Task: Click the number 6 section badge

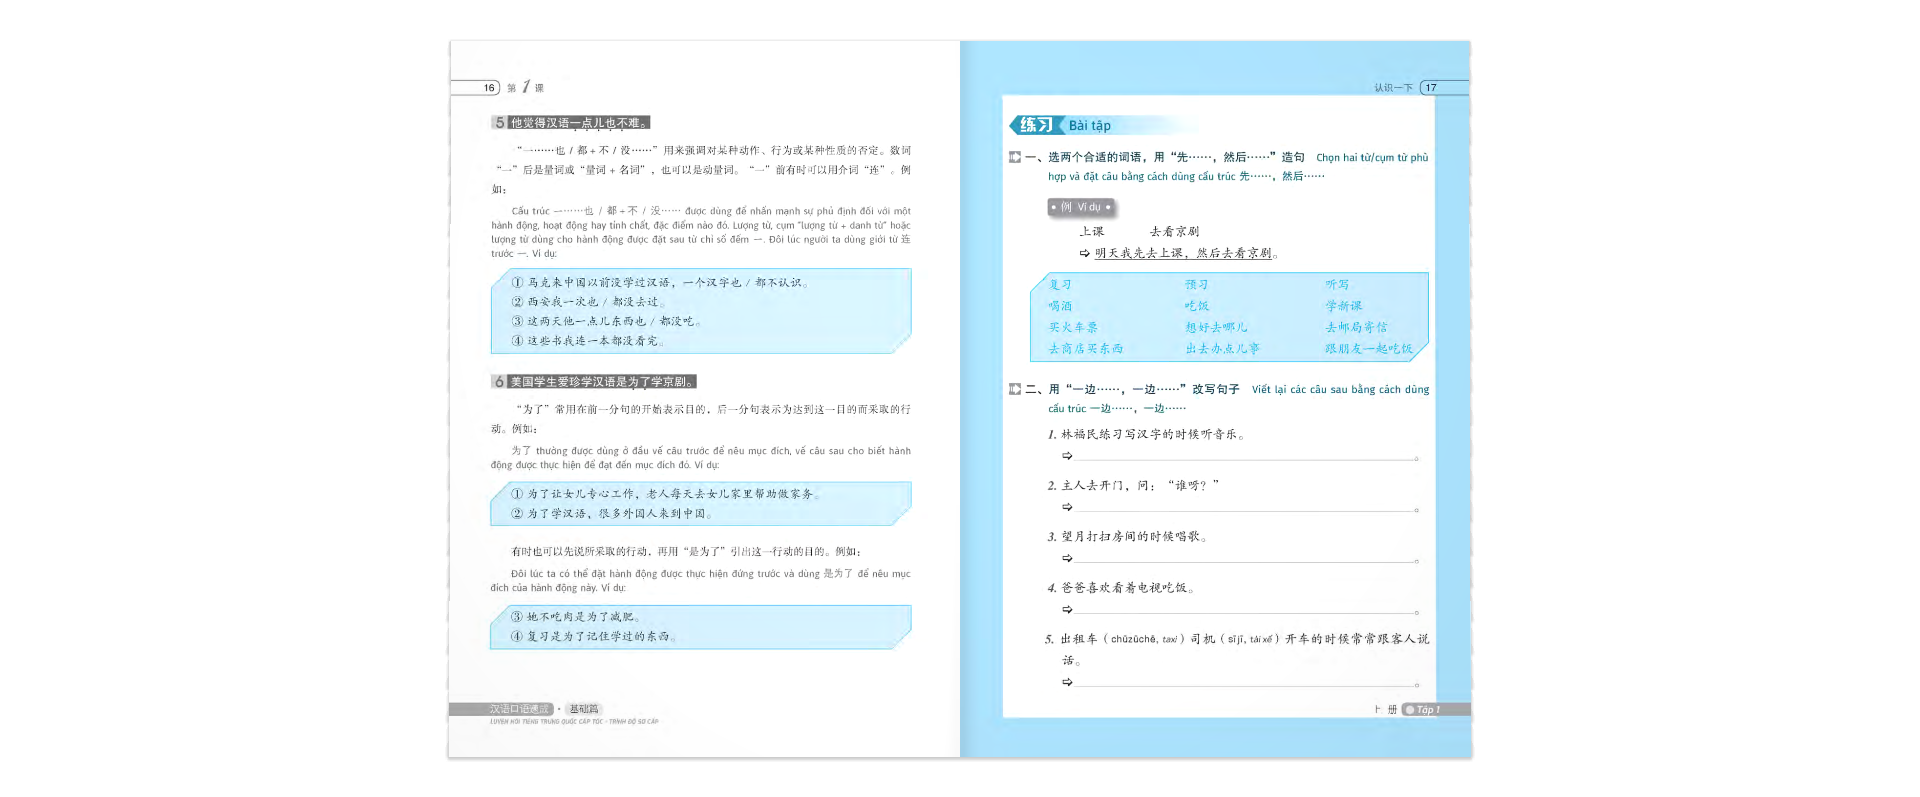Action: pyautogui.click(x=499, y=382)
